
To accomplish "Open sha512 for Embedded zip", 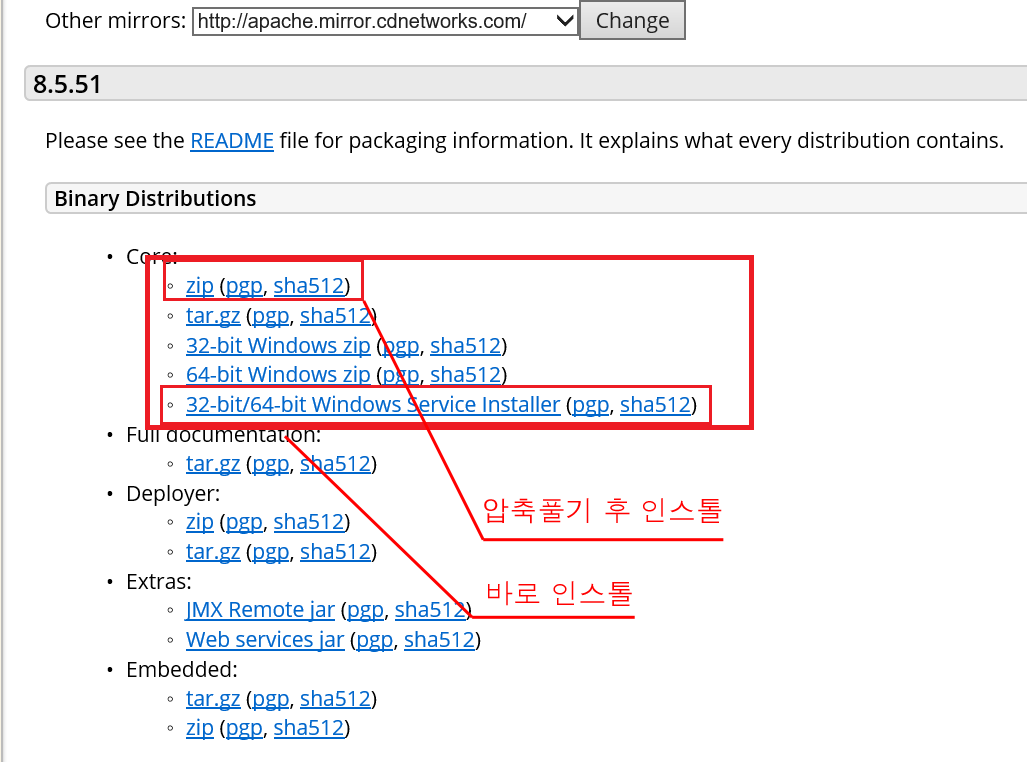I will [x=308, y=728].
